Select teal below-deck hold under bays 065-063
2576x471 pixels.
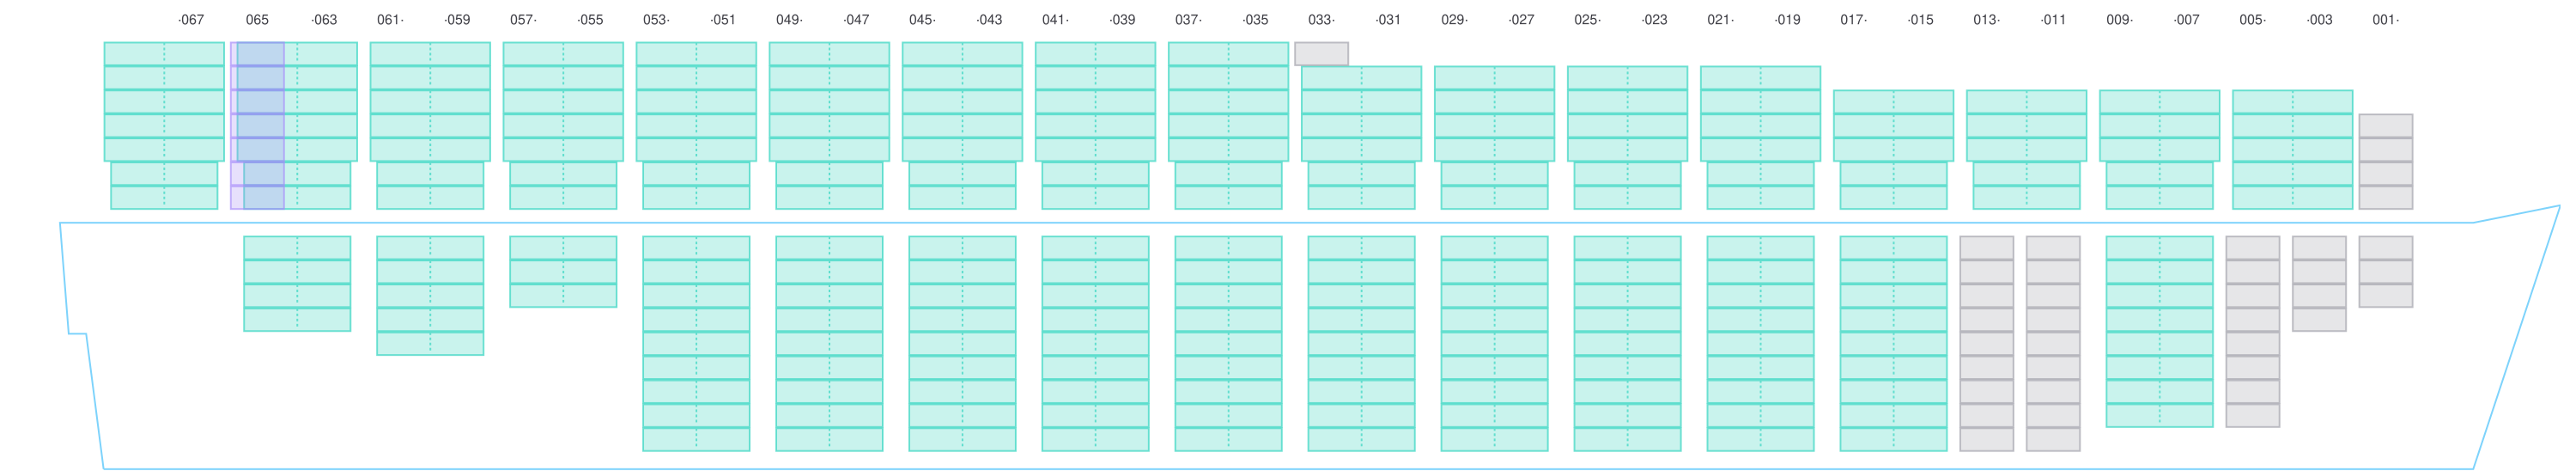coord(297,283)
